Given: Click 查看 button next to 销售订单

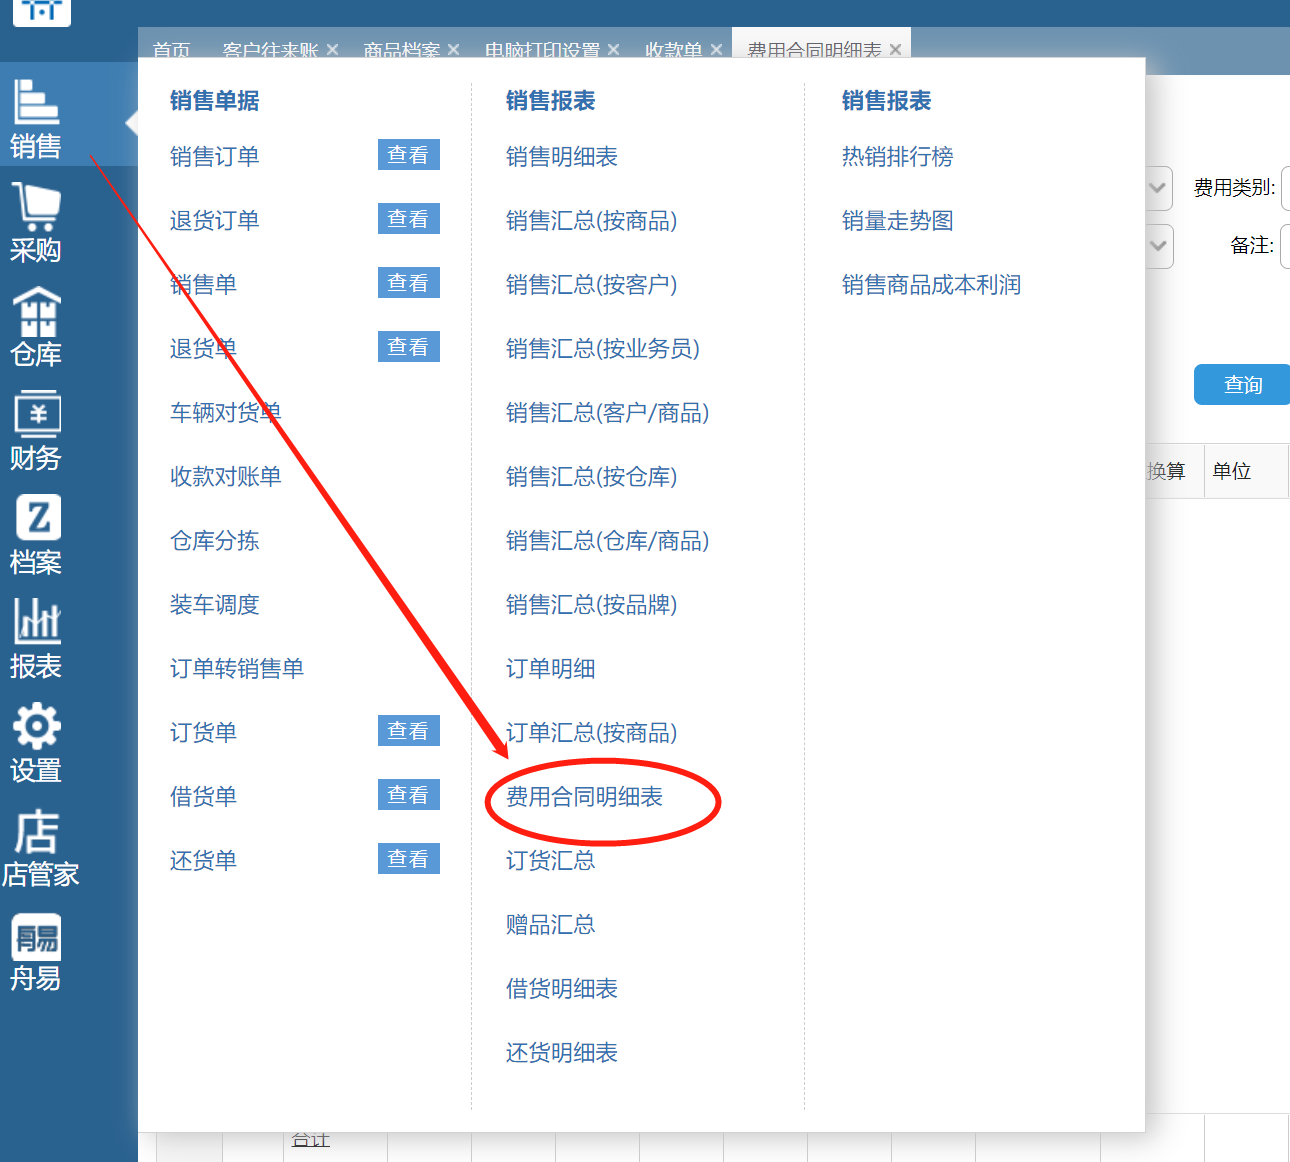Looking at the screenshot, I should pos(409,155).
